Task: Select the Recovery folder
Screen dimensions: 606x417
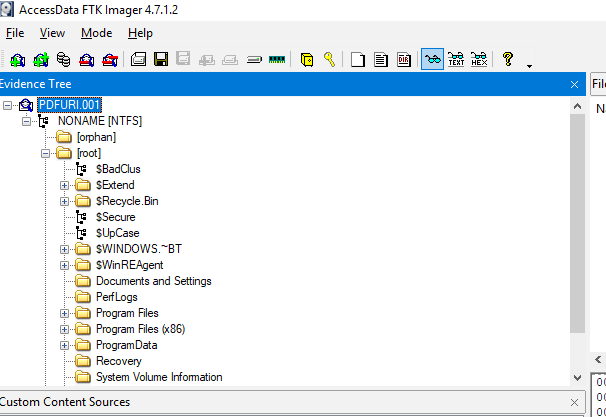Action: point(119,361)
